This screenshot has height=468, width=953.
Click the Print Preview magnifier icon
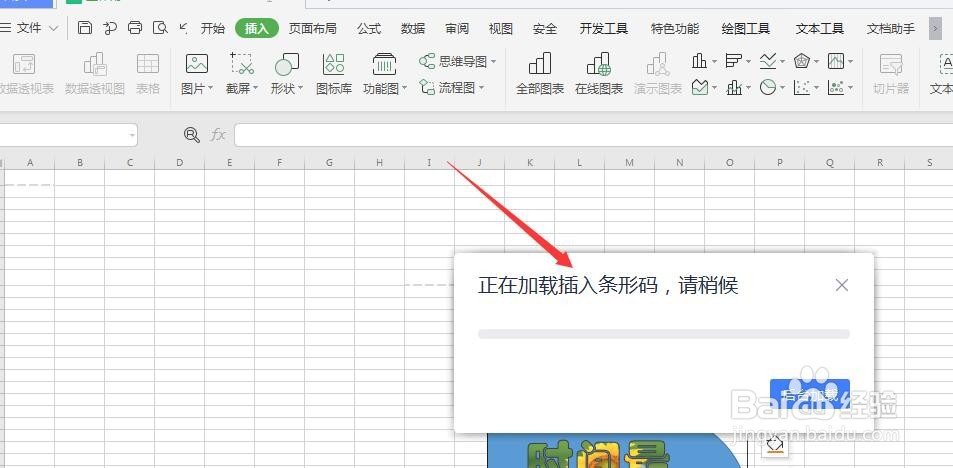(160, 28)
